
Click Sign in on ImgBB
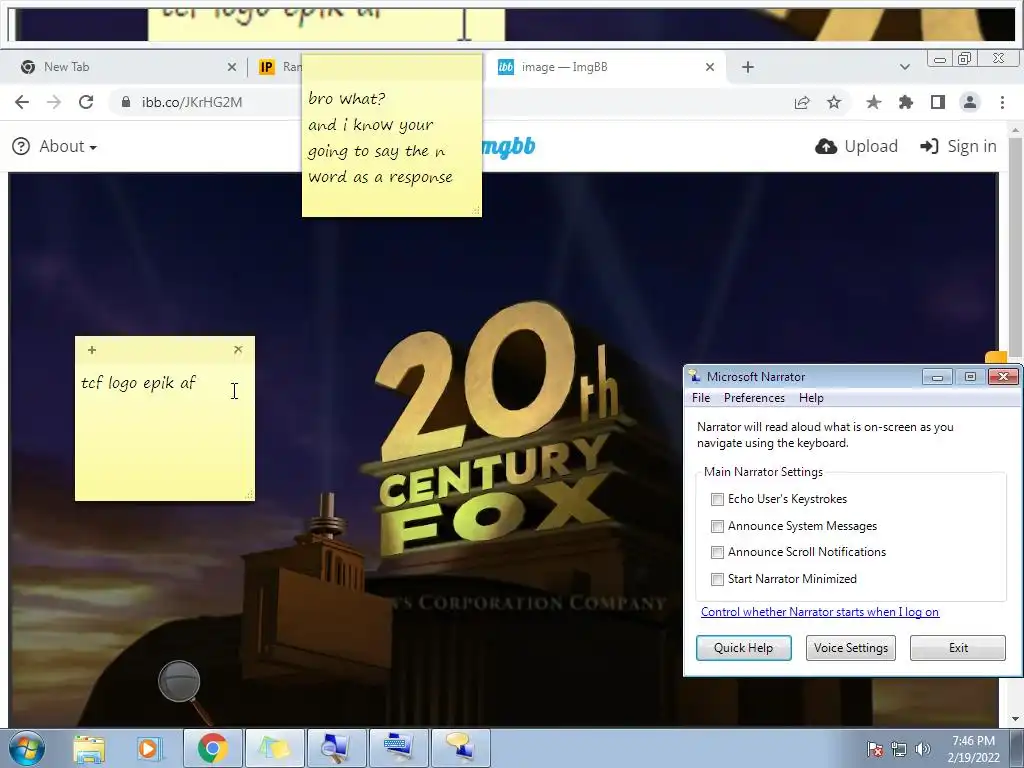(x=958, y=146)
